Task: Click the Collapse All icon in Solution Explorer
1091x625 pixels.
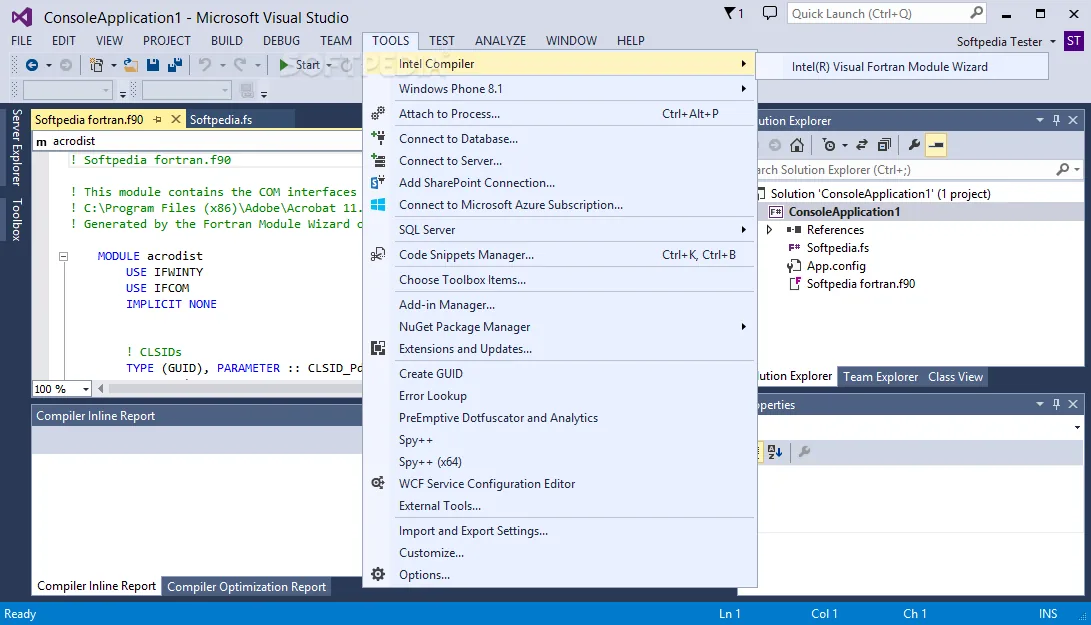Action: (884, 145)
